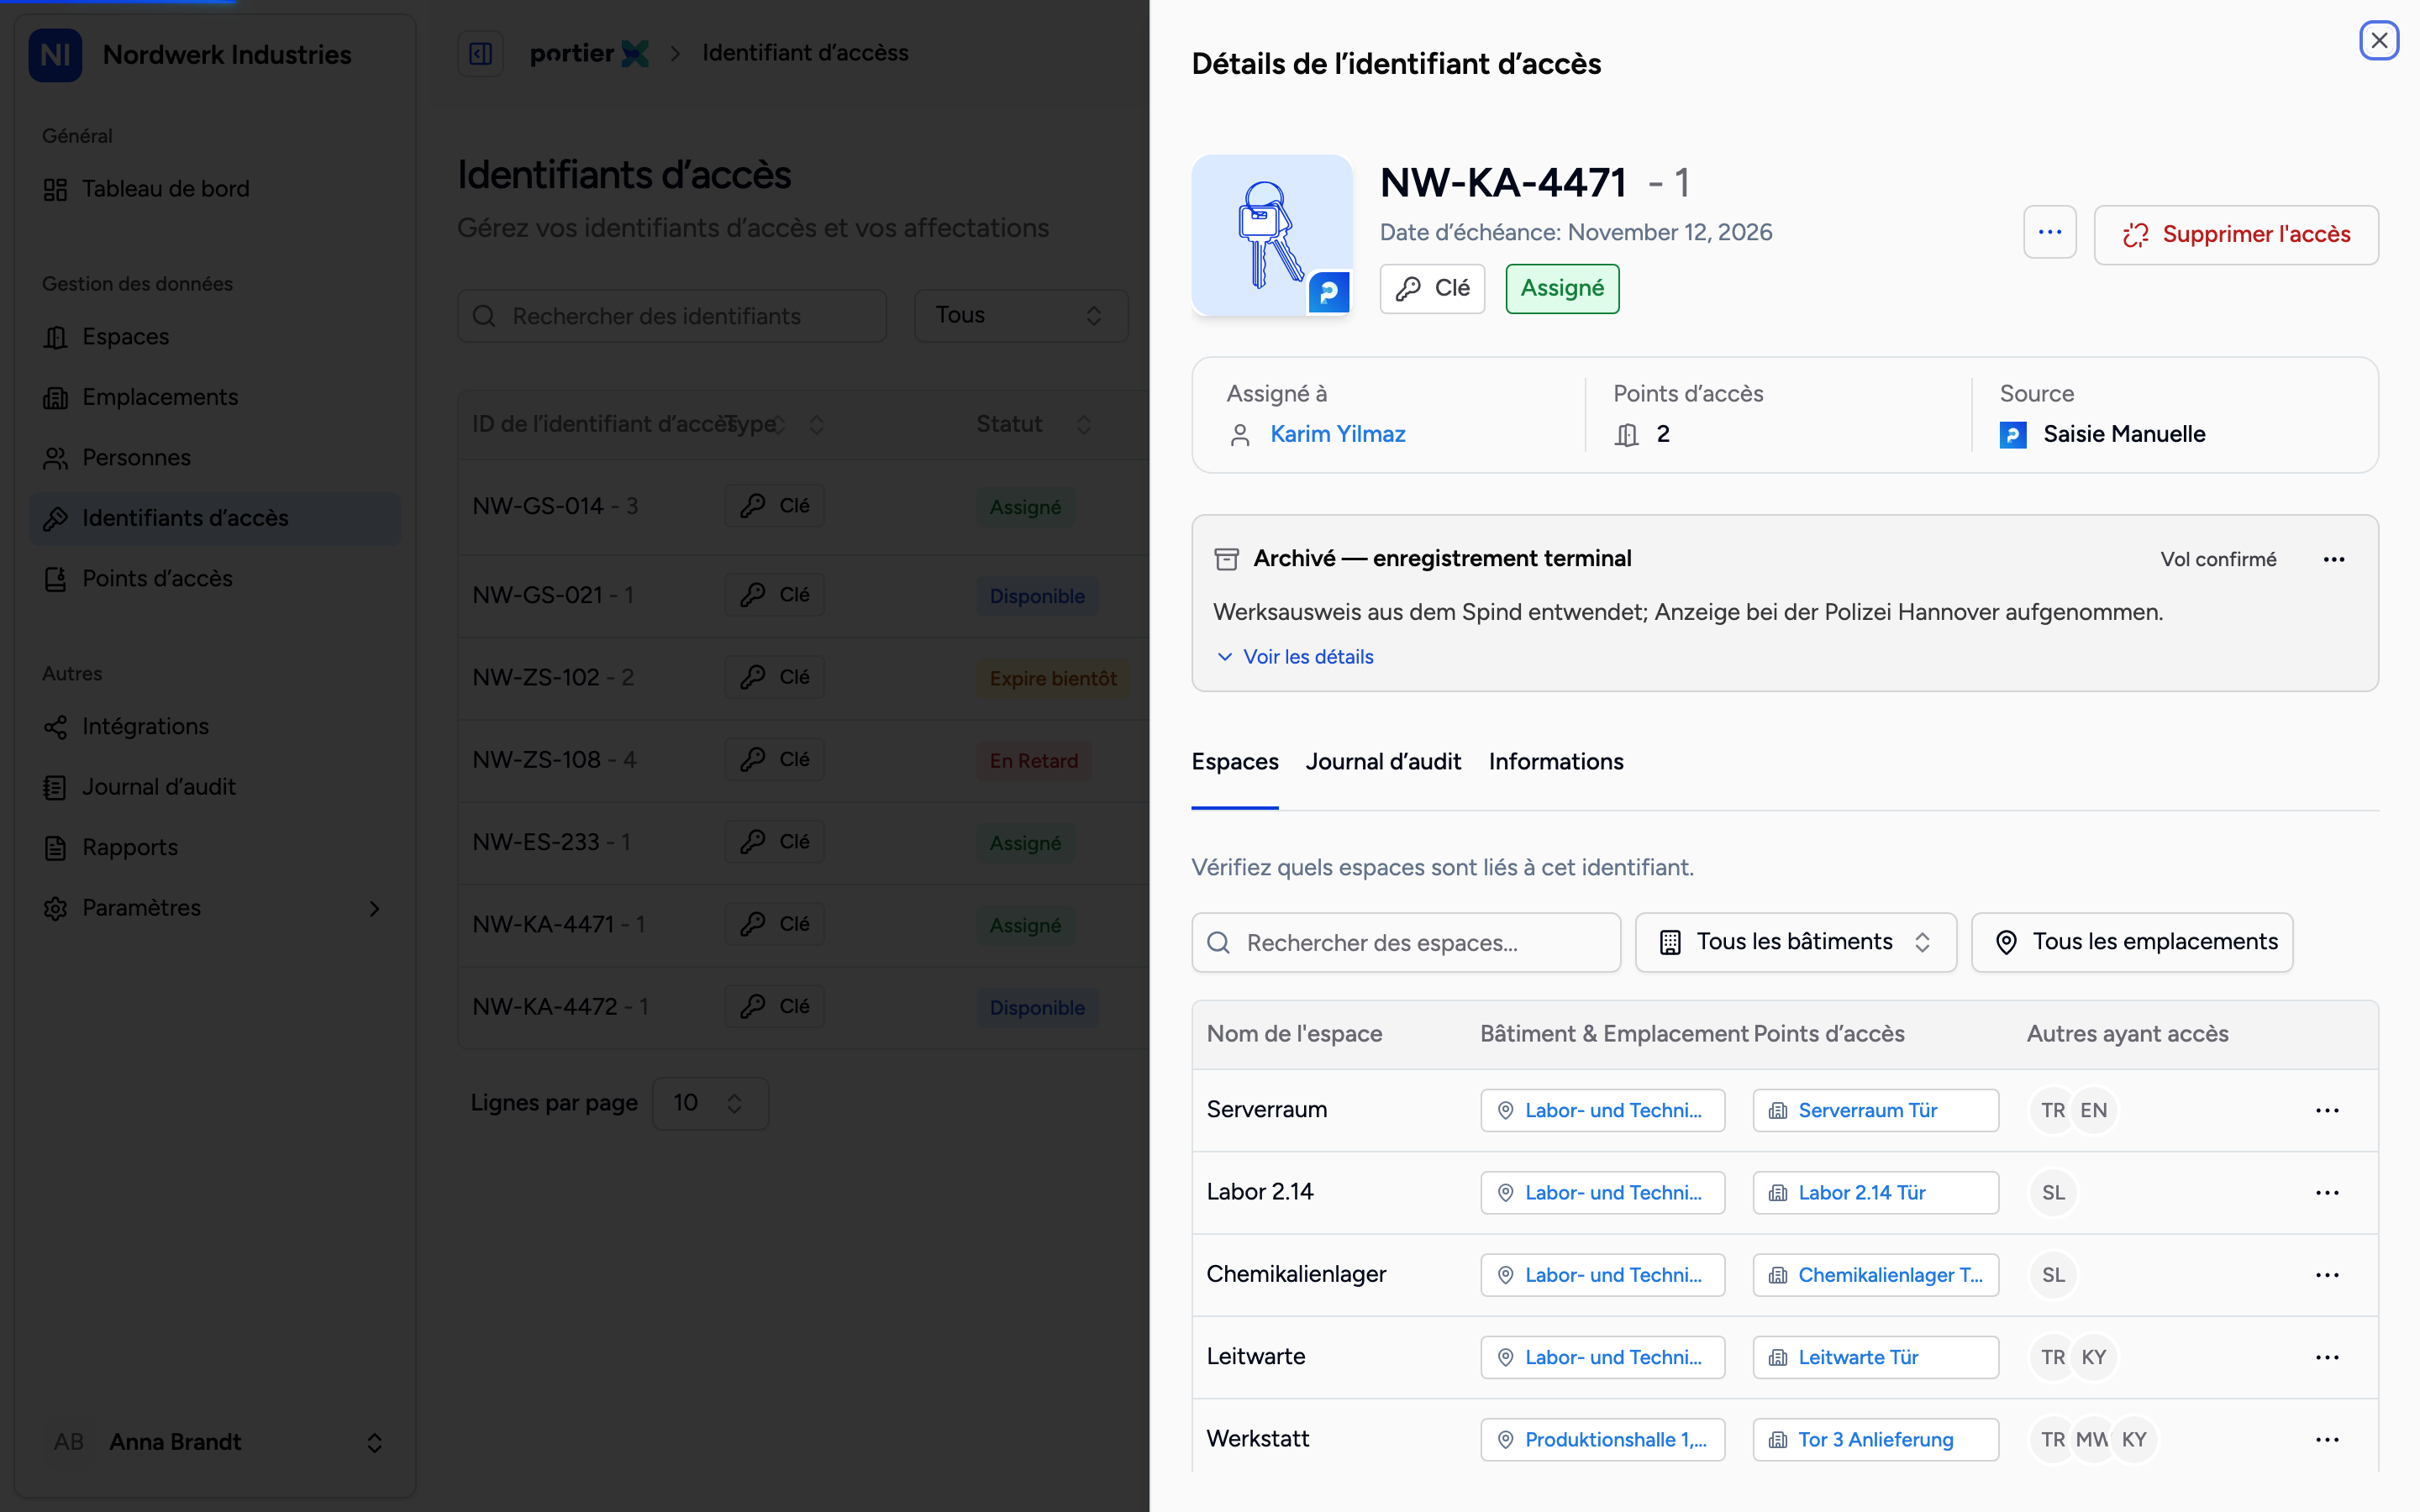Open the location chip for Serverraum
Image resolution: width=2420 pixels, height=1512 pixels.
coord(1603,1110)
